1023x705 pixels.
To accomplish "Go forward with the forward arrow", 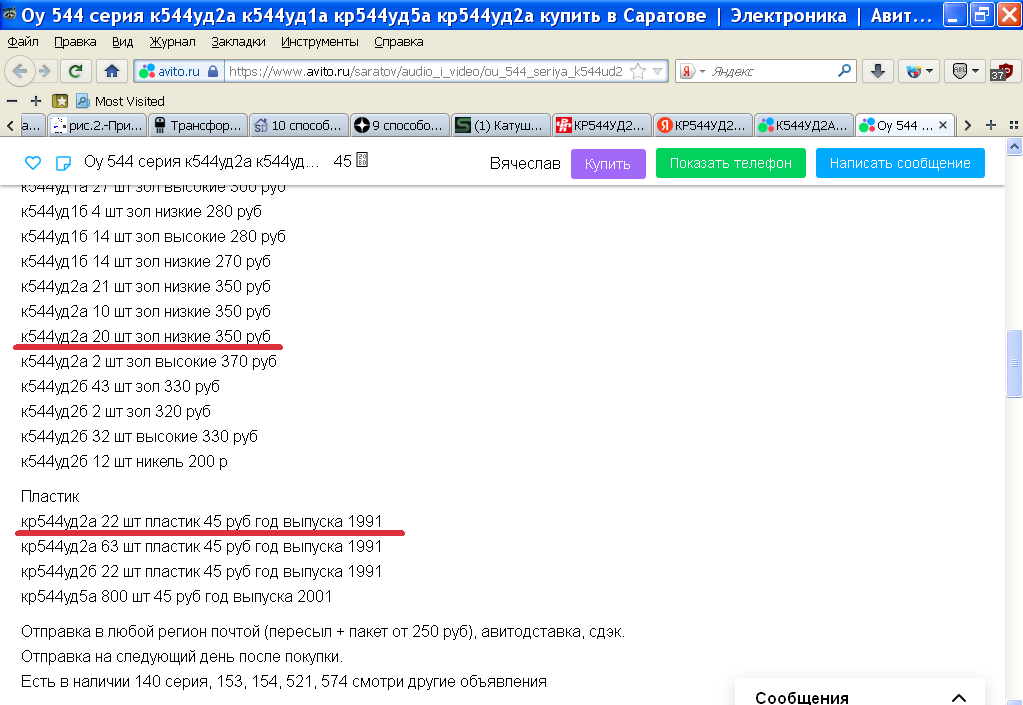I will click(44, 71).
